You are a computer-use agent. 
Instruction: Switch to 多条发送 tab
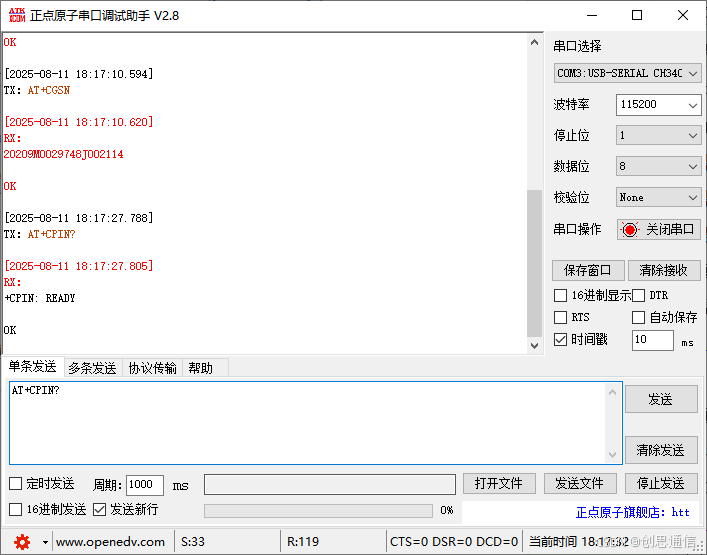[x=92, y=368]
